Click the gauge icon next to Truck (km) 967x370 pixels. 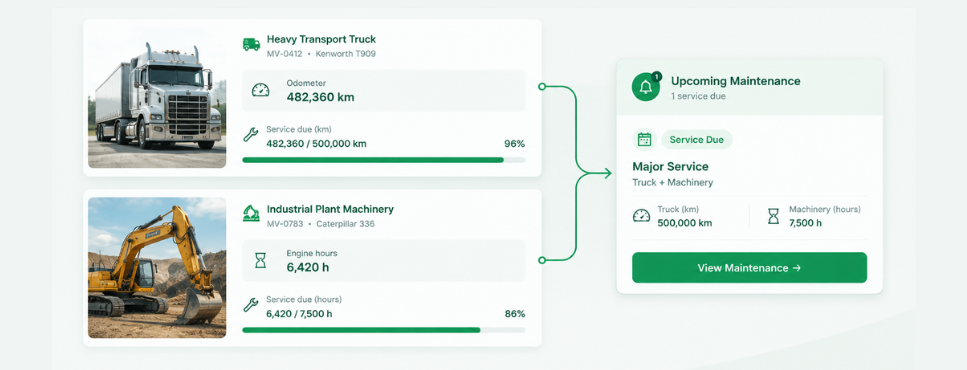[641, 216]
